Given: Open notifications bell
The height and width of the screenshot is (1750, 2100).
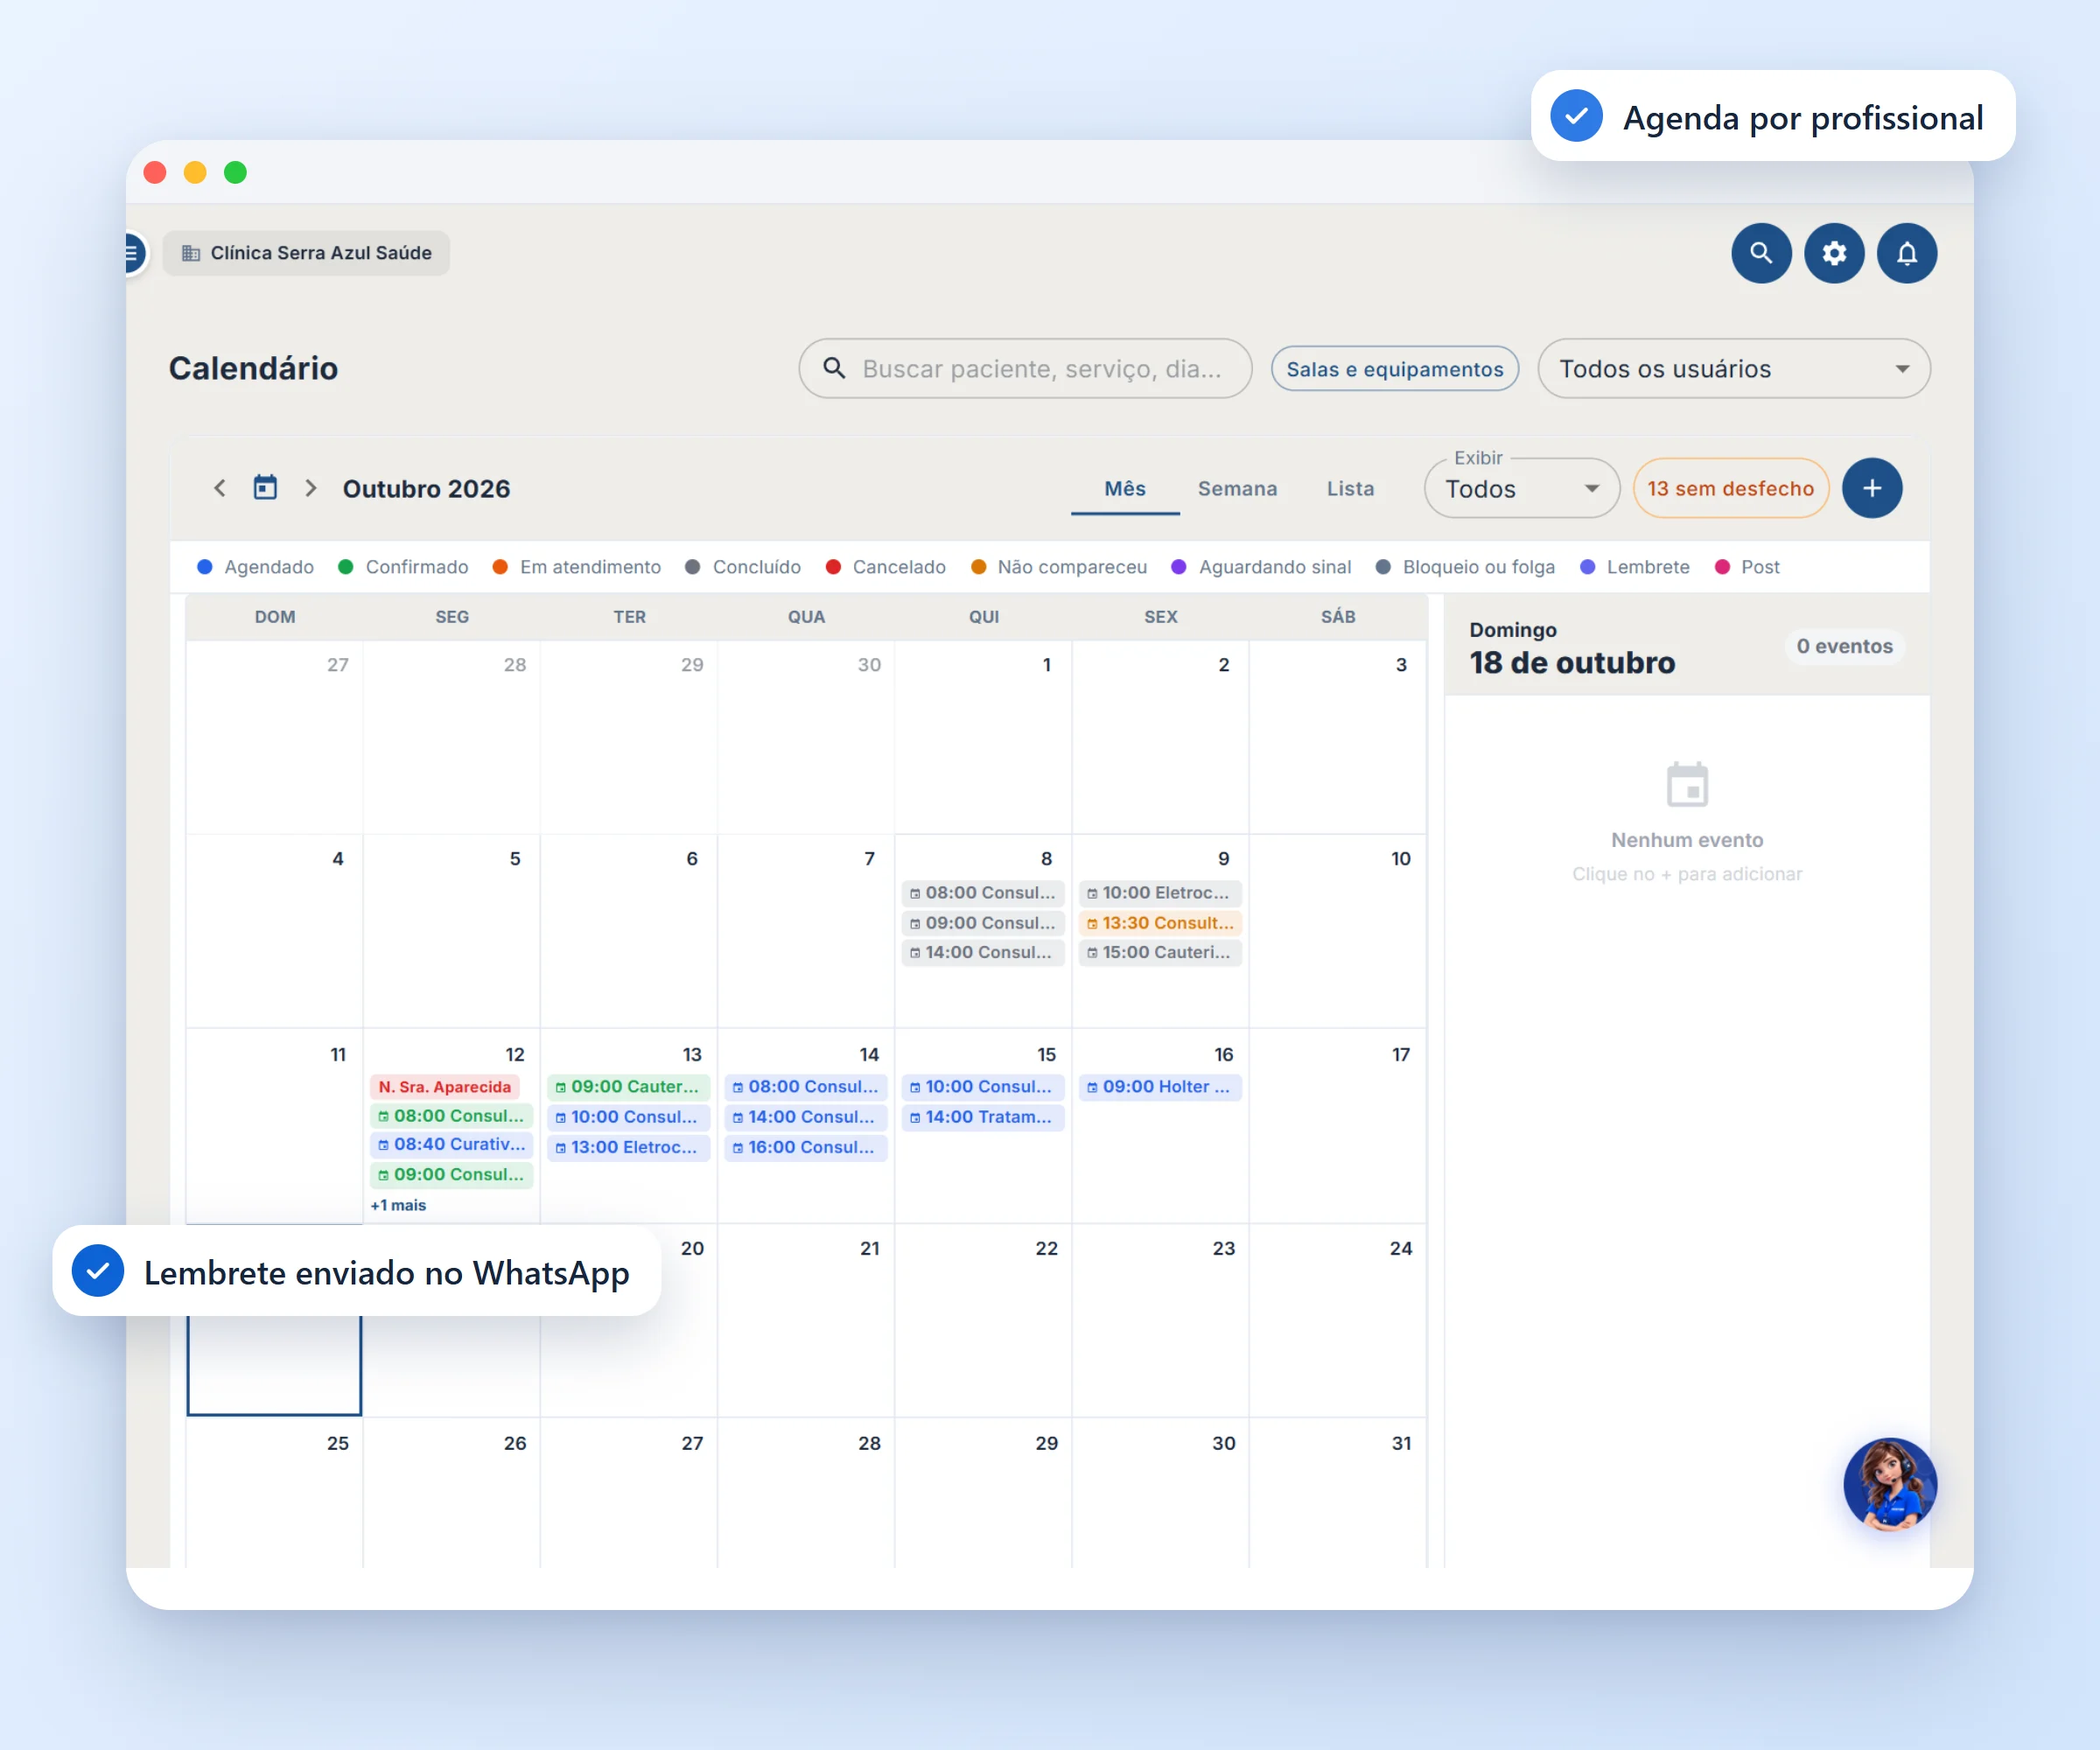Looking at the screenshot, I should [x=1906, y=253].
